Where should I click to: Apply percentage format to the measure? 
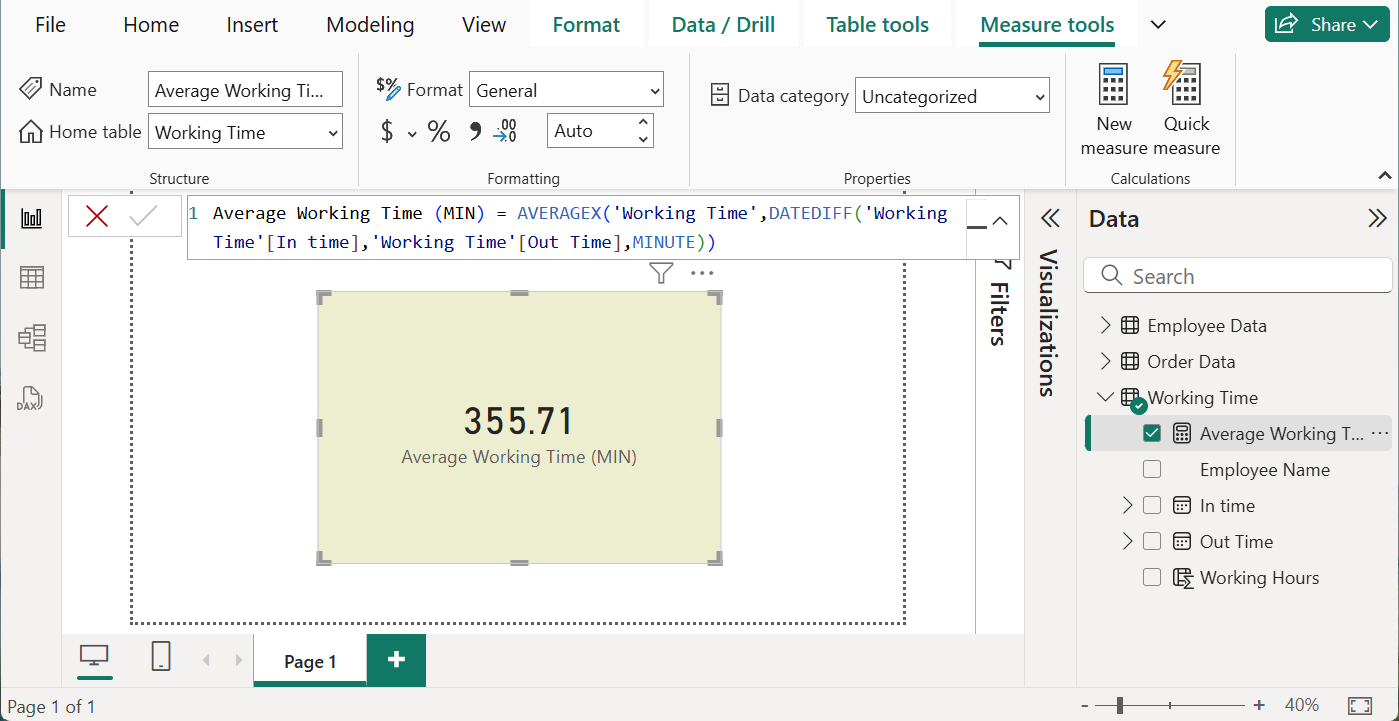click(439, 131)
